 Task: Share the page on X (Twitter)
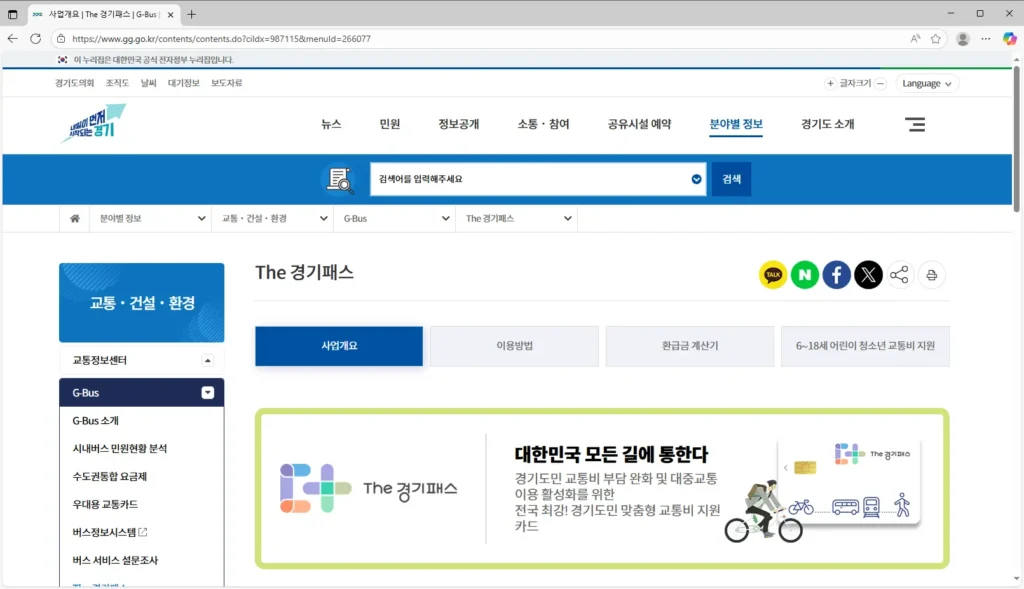pos(868,274)
